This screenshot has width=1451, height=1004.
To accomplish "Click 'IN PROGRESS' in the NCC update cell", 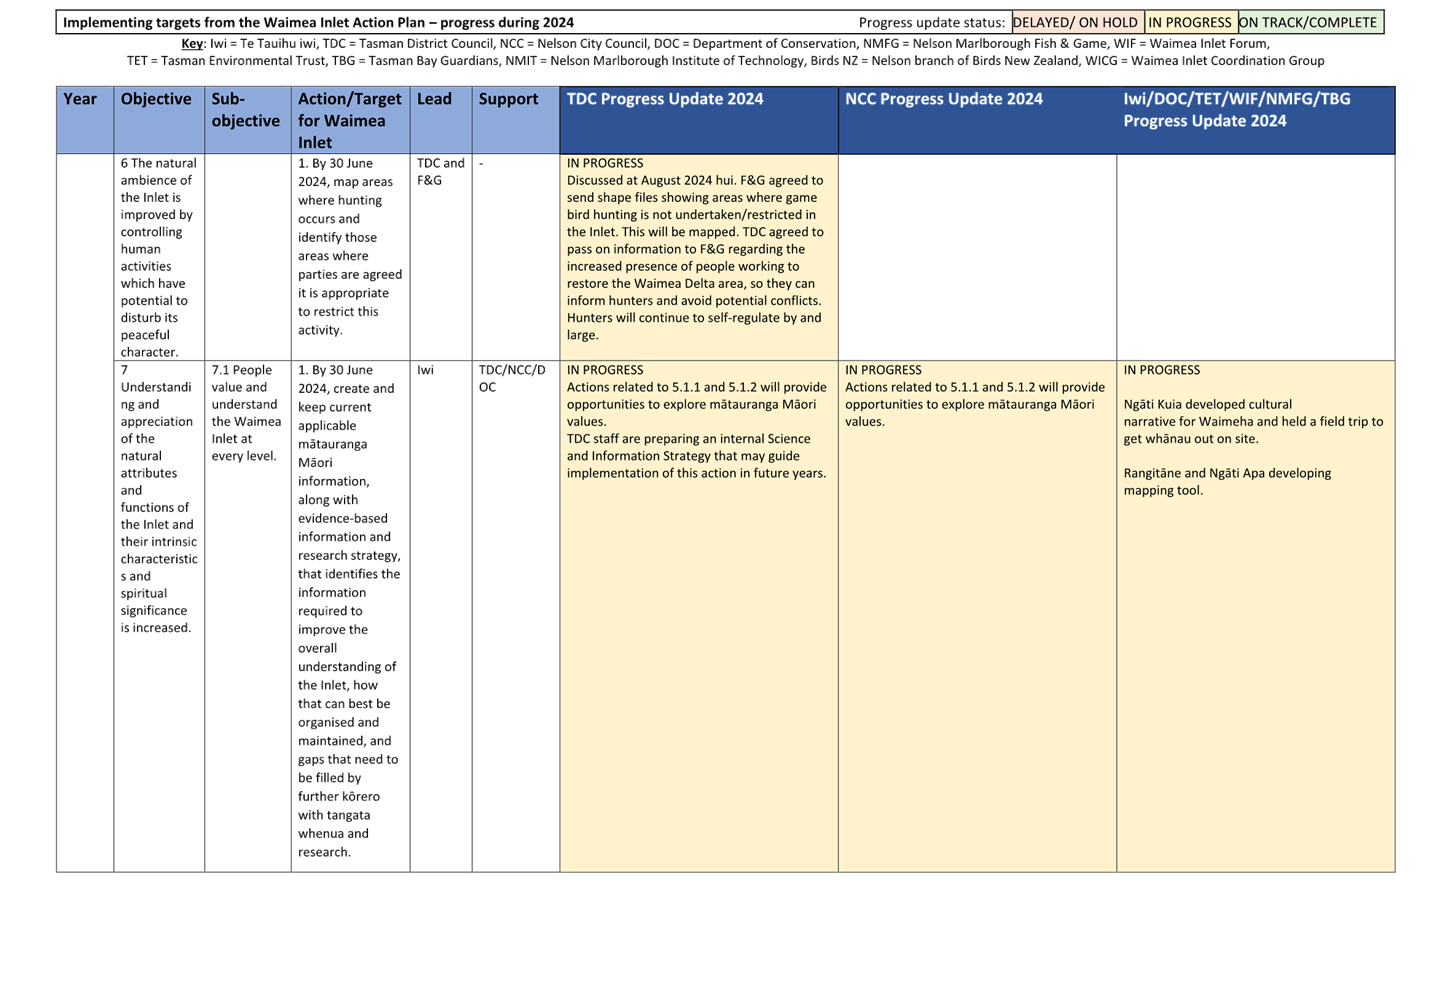I will pos(883,370).
